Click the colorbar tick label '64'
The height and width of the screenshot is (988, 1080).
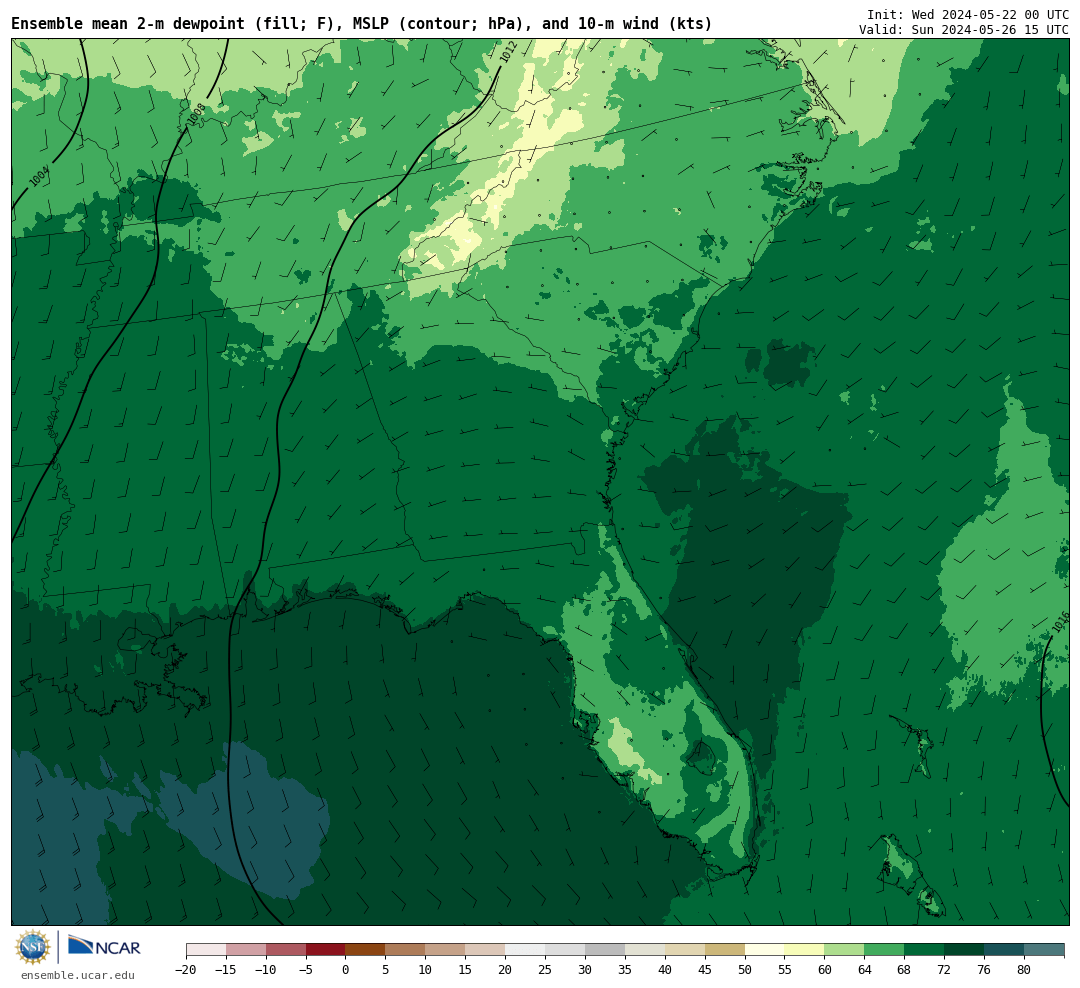[865, 969]
